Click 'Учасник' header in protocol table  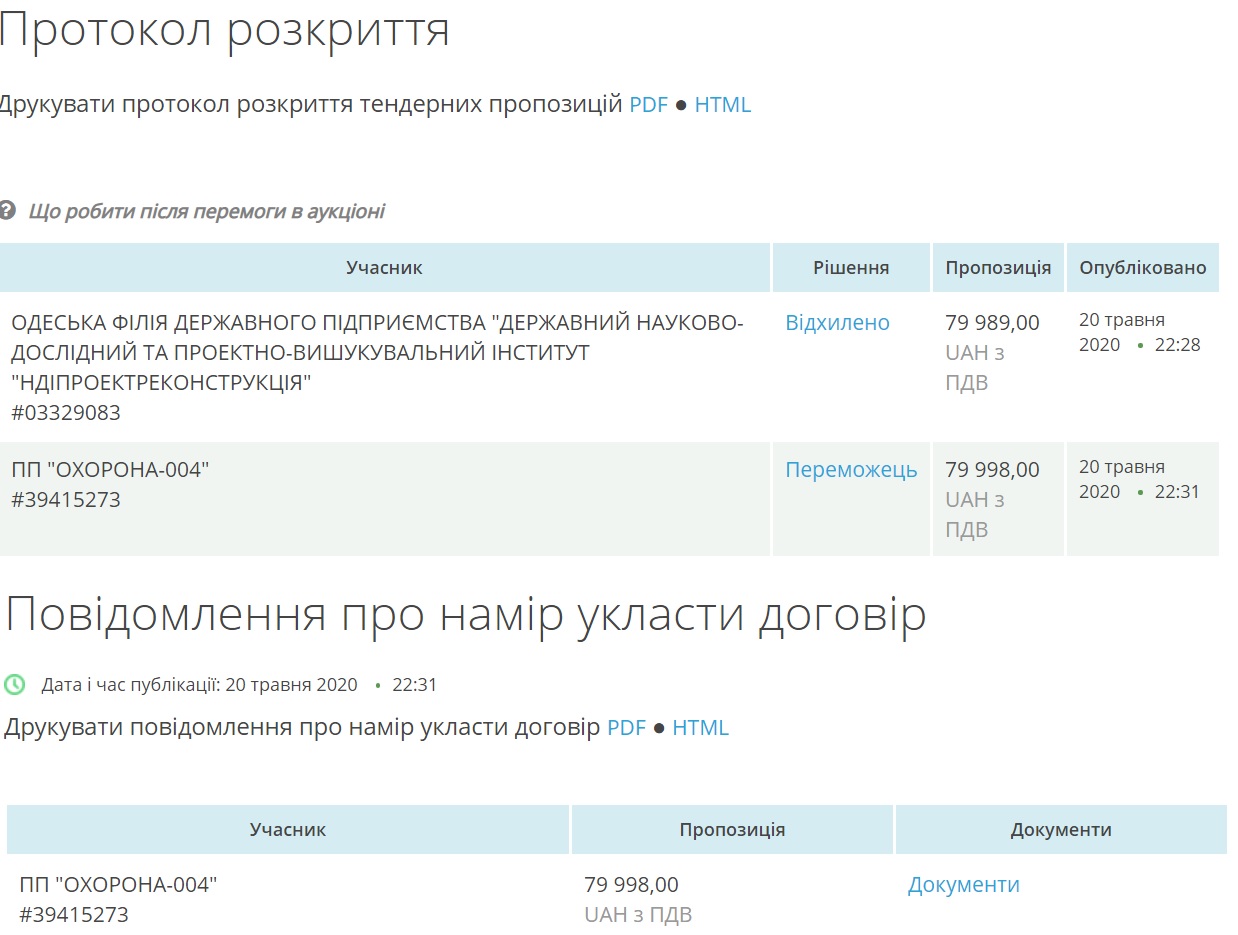[385, 268]
